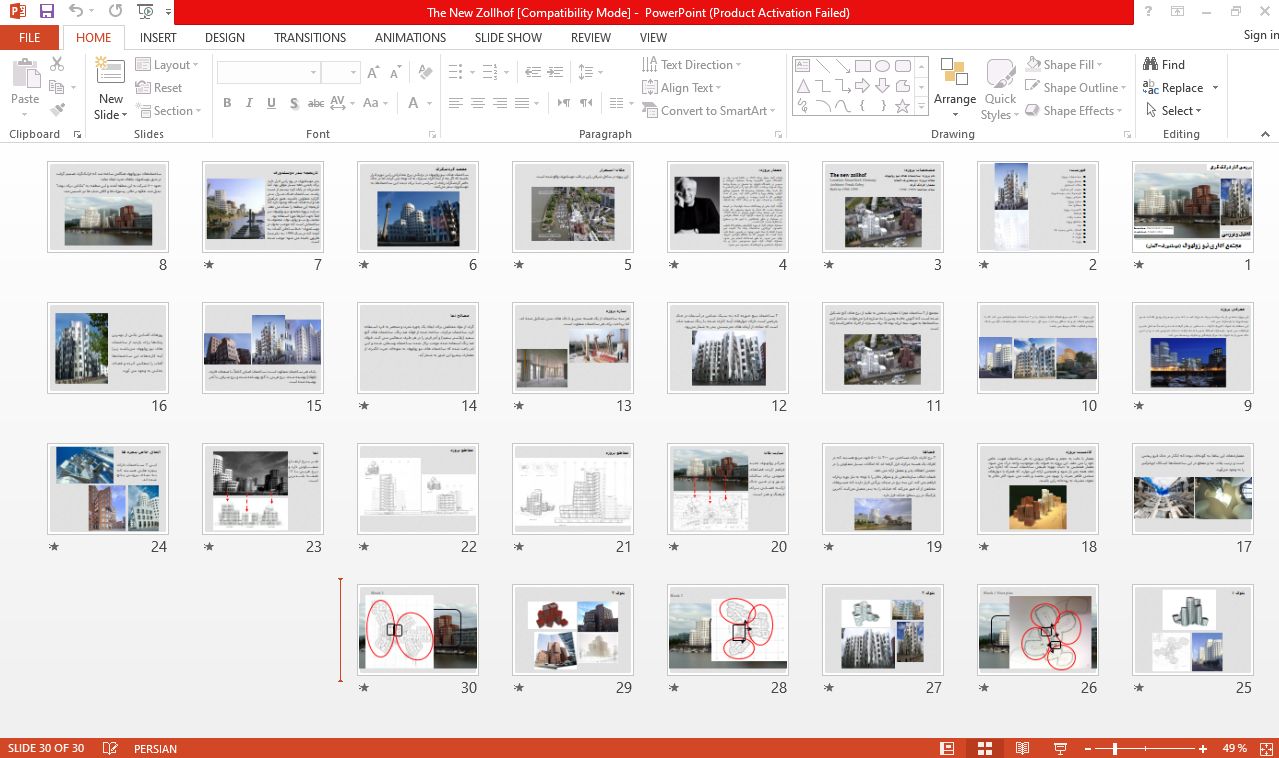Toggle Bold formatting
Viewport: 1279px width, 758px height.
point(227,103)
